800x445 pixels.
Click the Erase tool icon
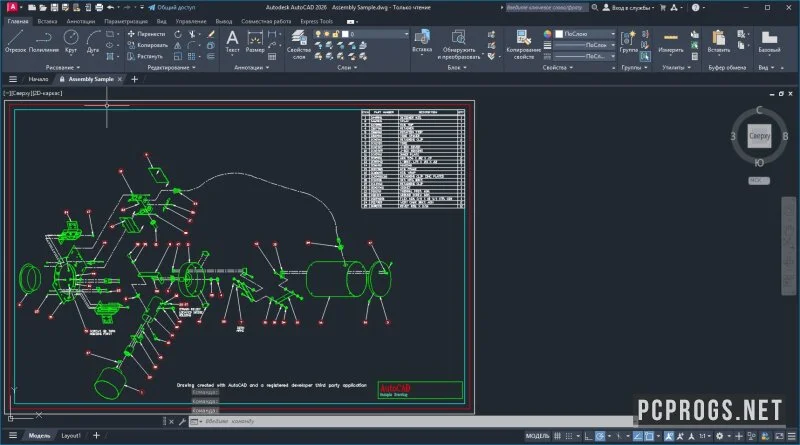point(211,34)
